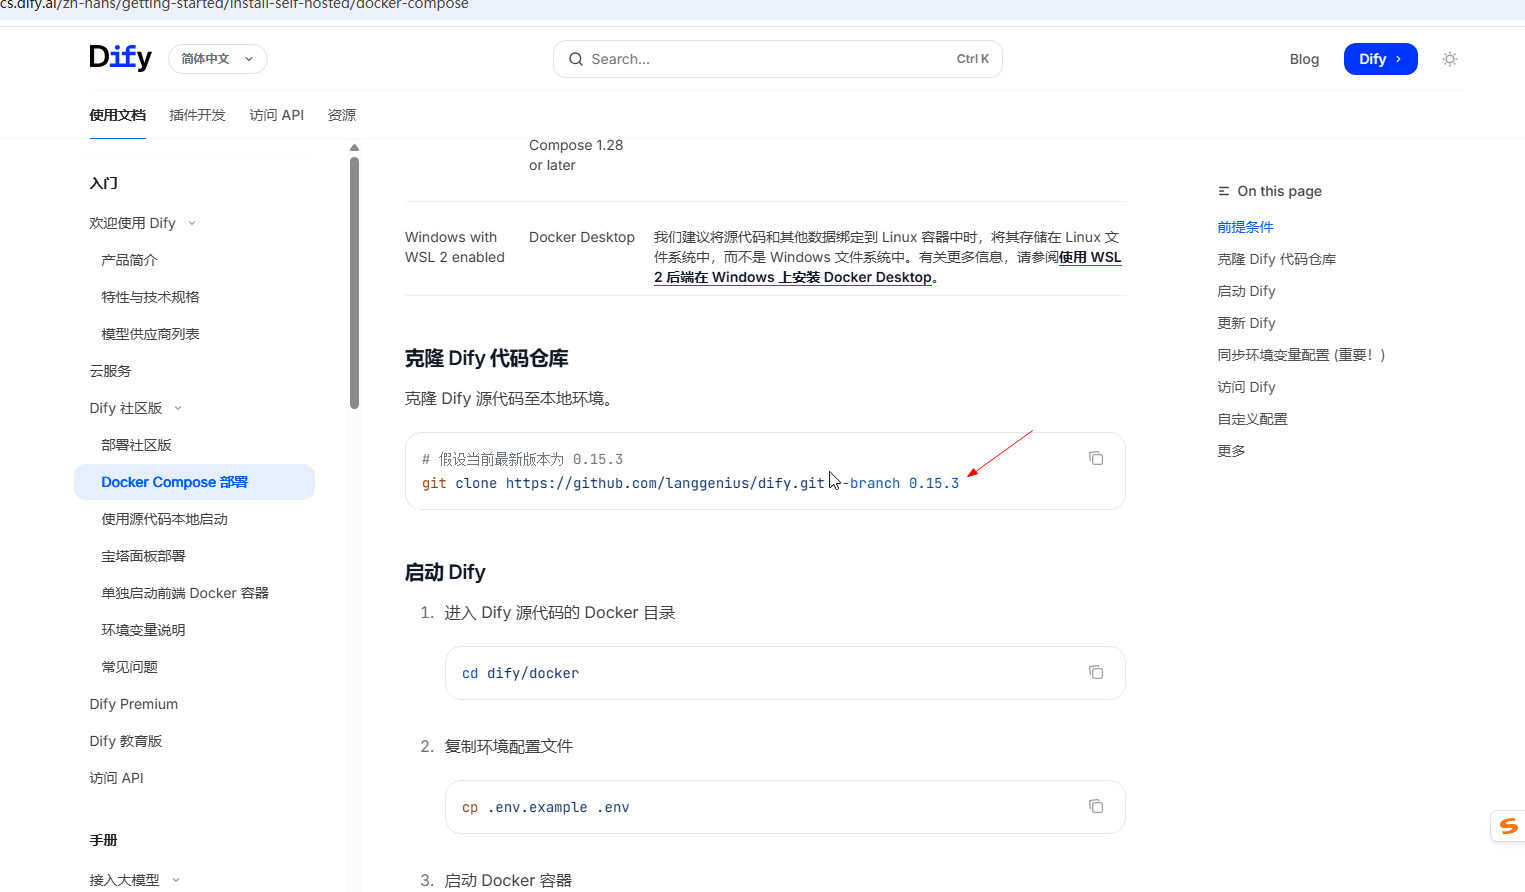
Task: Copy the git clone command code
Action: [x=1096, y=457]
